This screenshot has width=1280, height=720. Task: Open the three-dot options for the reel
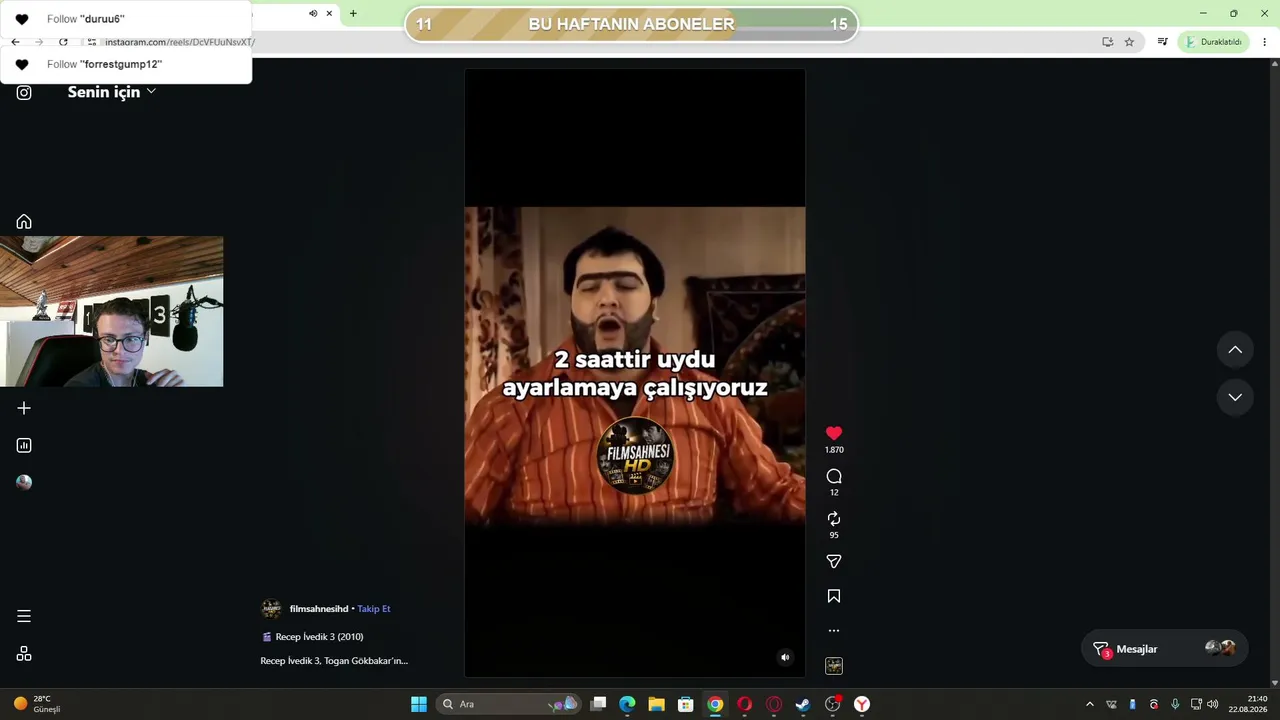pos(834,631)
